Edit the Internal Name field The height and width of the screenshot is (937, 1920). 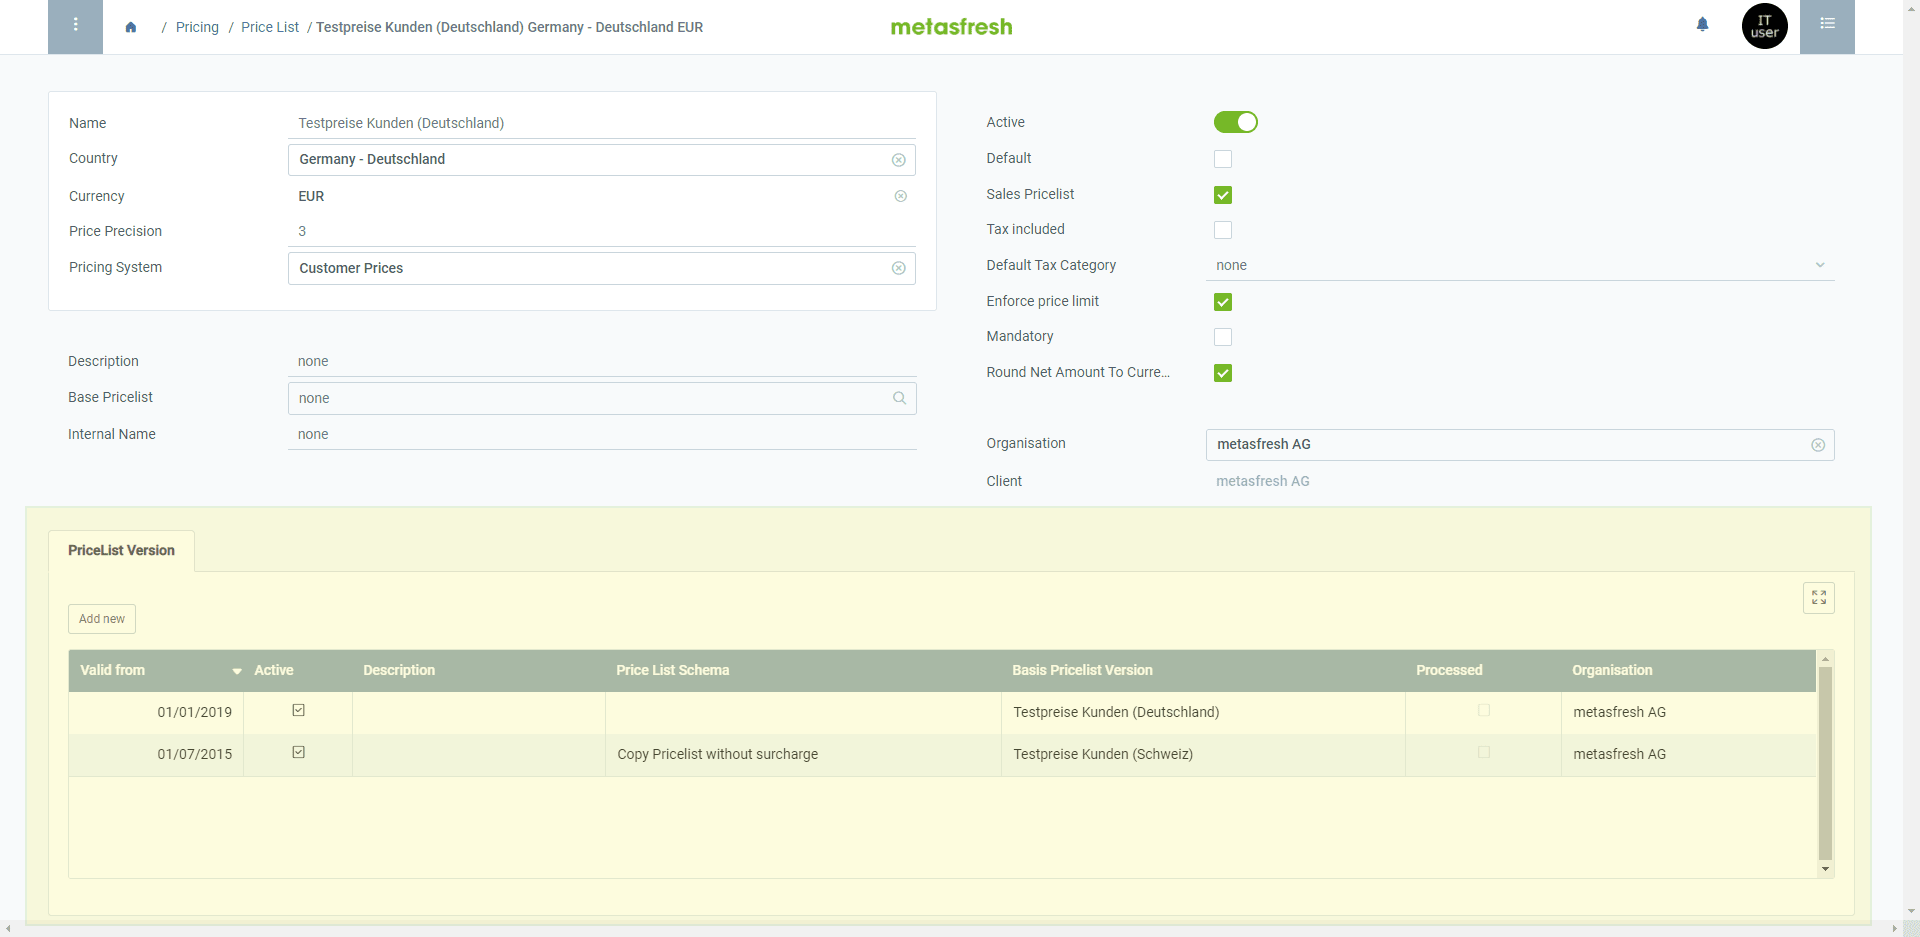coord(602,434)
